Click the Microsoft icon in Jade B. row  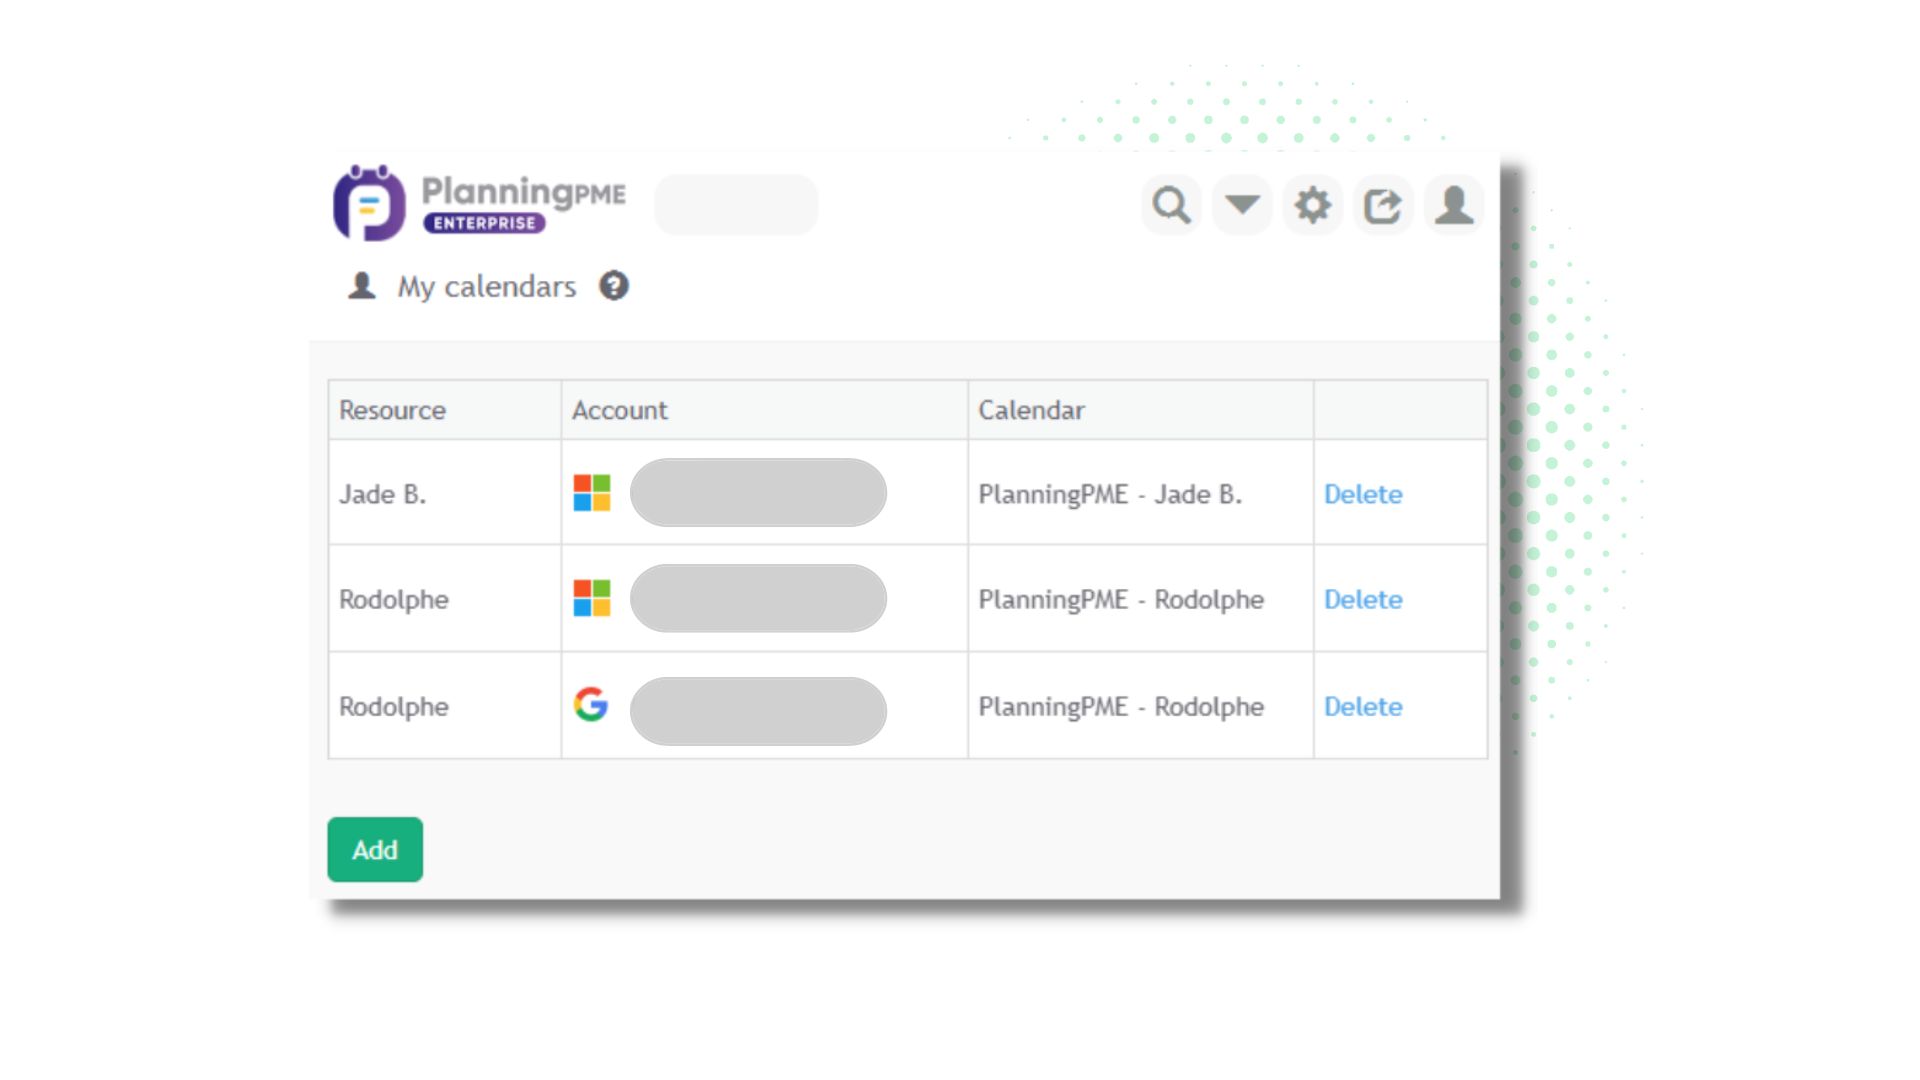pos(592,493)
